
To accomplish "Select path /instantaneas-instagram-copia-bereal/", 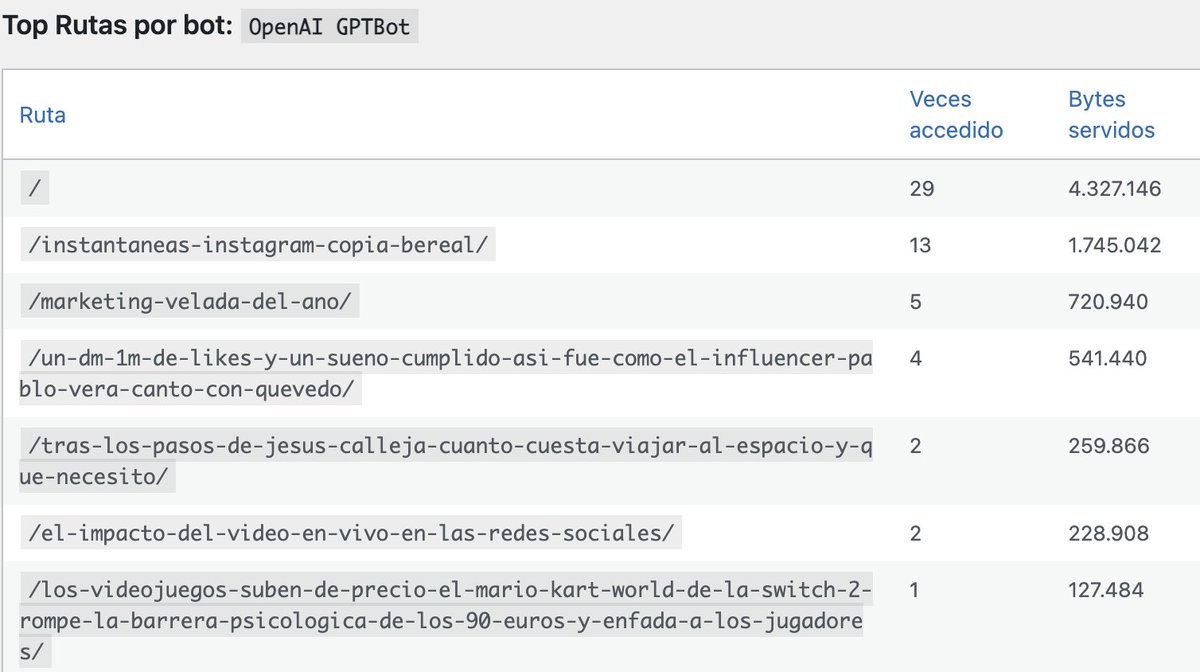I will click(258, 245).
